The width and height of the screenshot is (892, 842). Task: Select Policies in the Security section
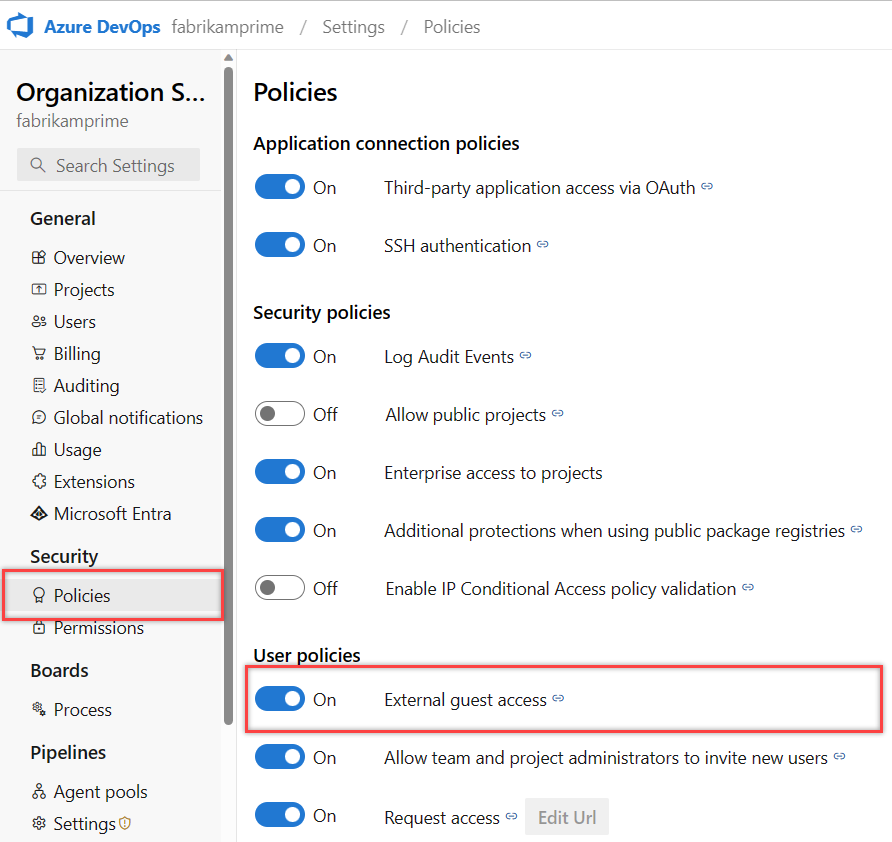tap(82, 594)
